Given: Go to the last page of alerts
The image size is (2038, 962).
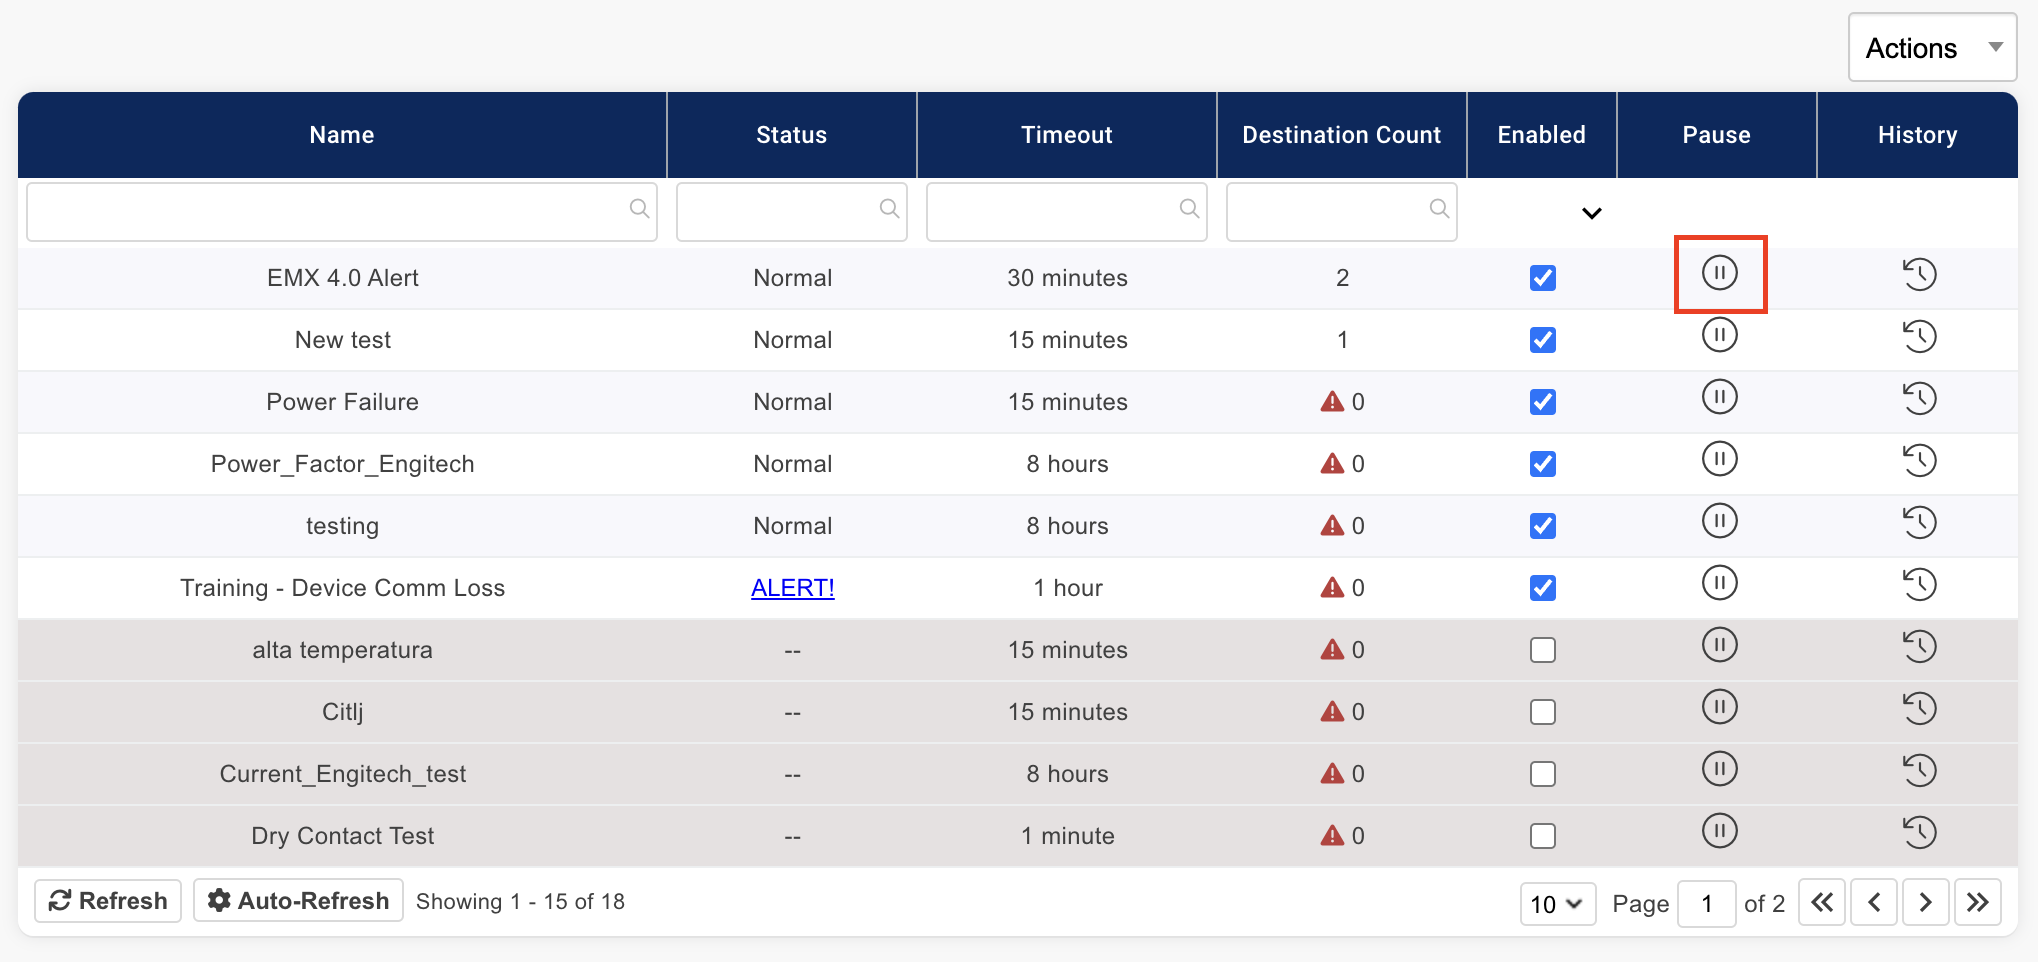Looking at the screenshot, I should [x=1978, y=901].
